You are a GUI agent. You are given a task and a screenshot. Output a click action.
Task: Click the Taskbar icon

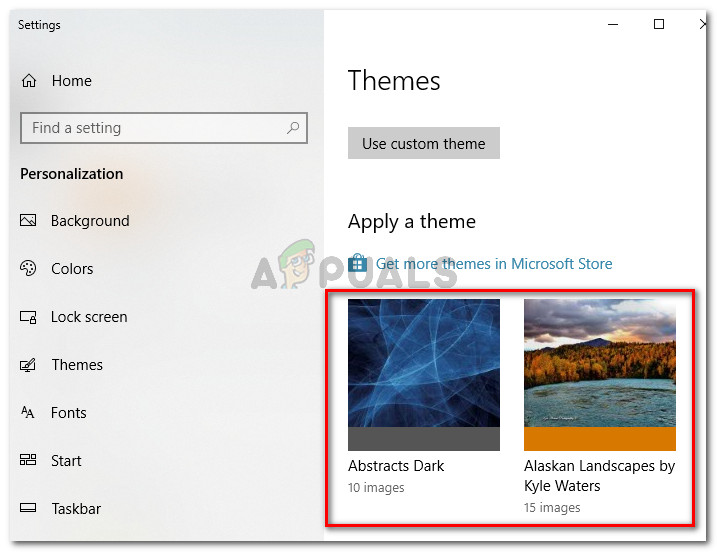pos(28,508)
